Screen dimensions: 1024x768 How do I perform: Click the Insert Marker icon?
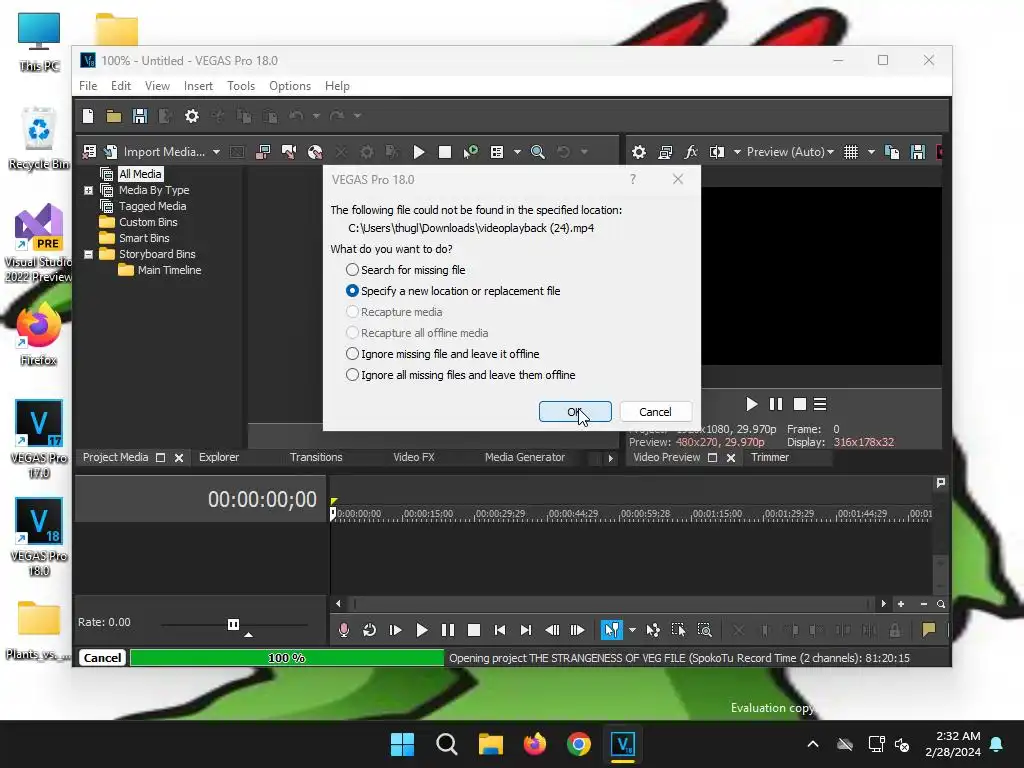[928, 630]
